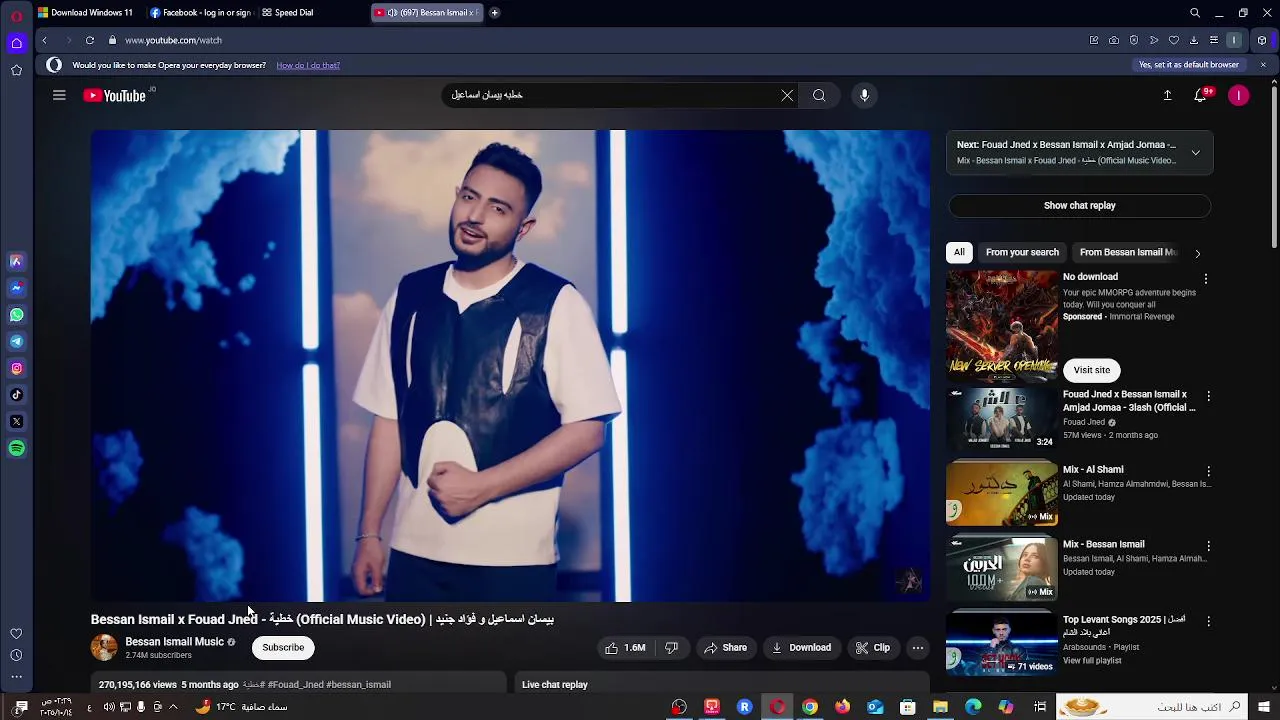Like the video with 1.6M likes

pyautogui.click(x=625, y=648)
